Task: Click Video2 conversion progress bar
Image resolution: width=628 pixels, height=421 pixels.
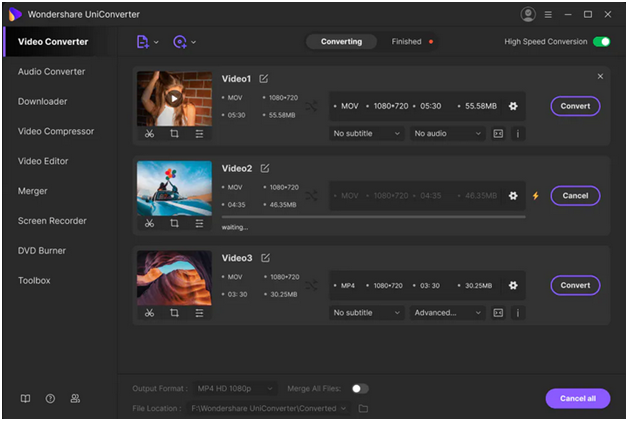Action: 373,217
